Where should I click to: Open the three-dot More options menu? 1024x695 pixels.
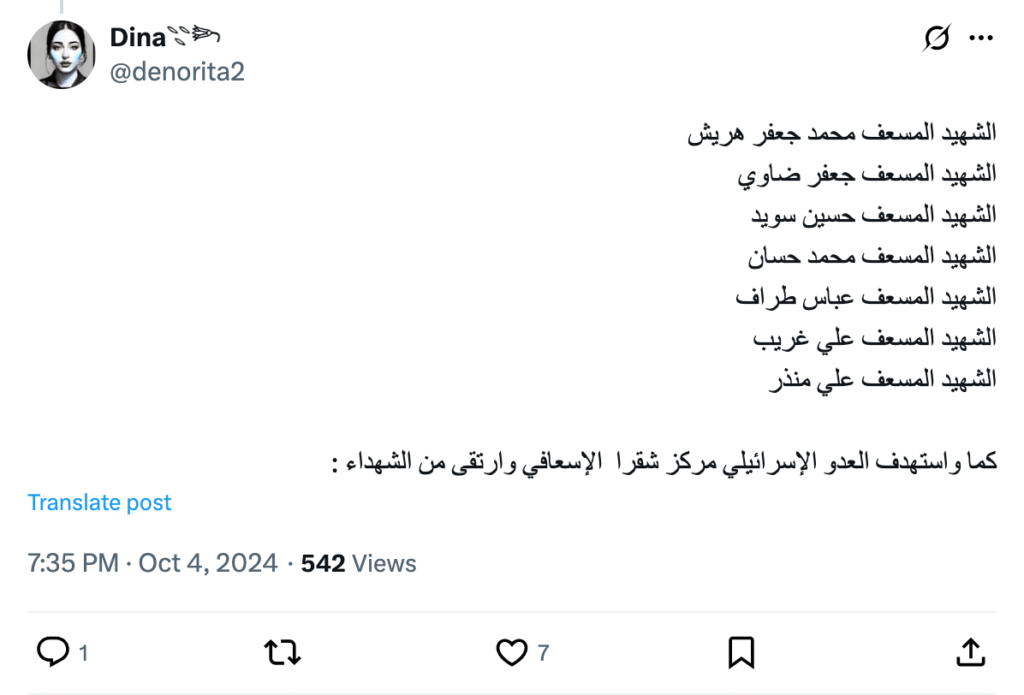click(x=982, y=39)
